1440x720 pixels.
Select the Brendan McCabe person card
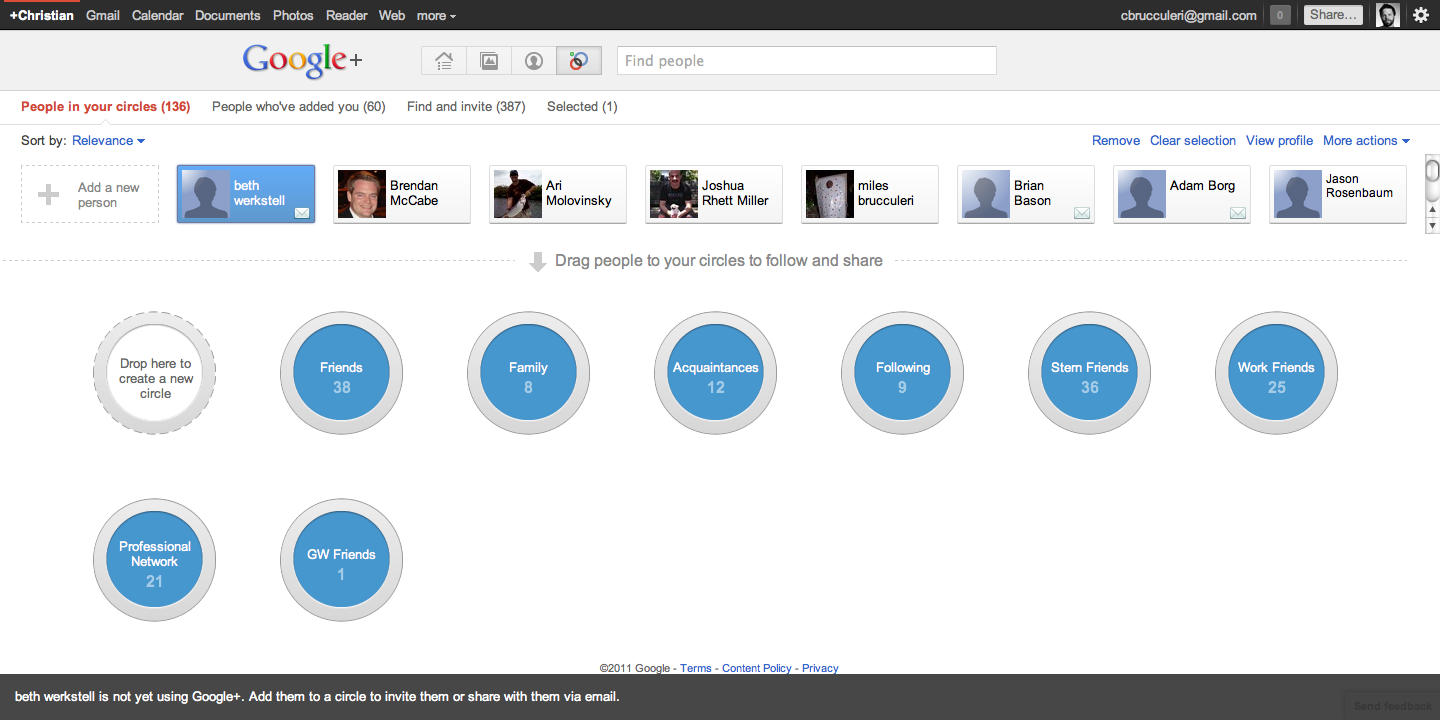(402, 194)
